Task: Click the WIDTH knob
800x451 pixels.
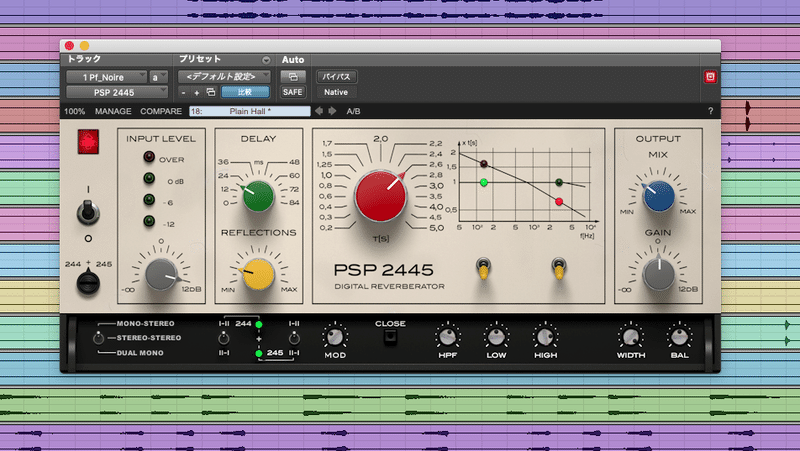Action: coord(631,337)
